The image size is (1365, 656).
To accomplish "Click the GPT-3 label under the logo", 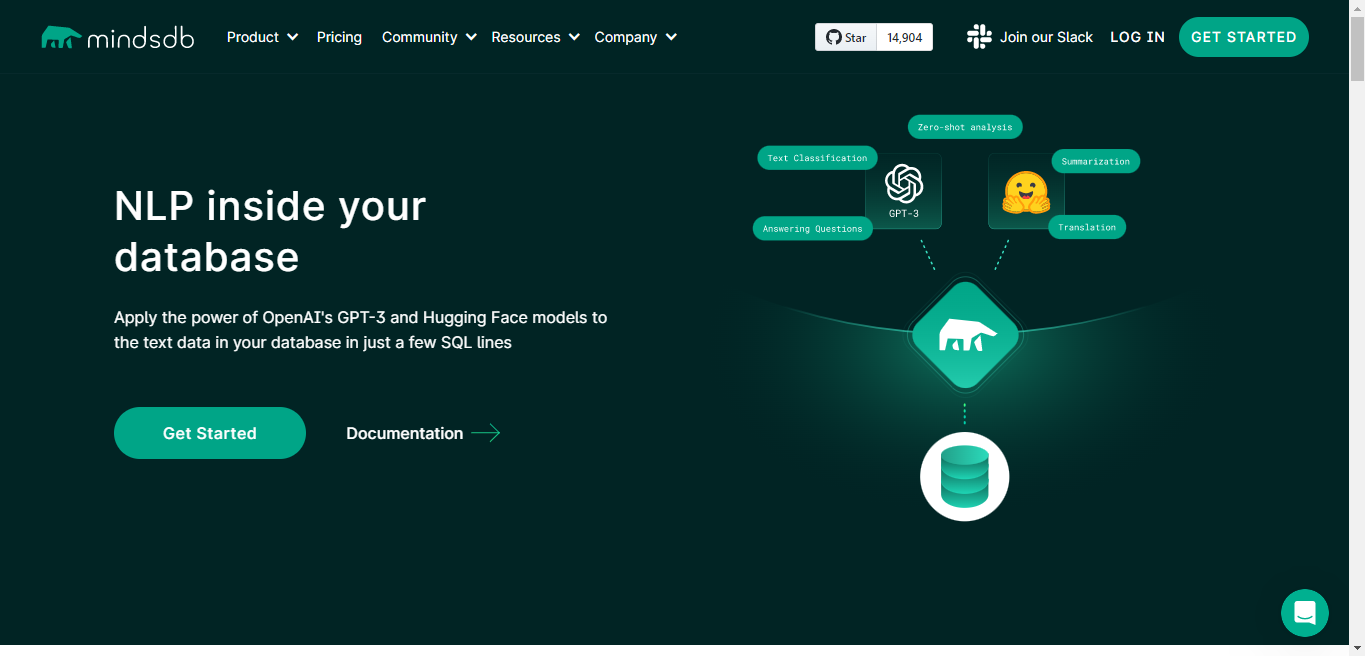I will point(904,214).
